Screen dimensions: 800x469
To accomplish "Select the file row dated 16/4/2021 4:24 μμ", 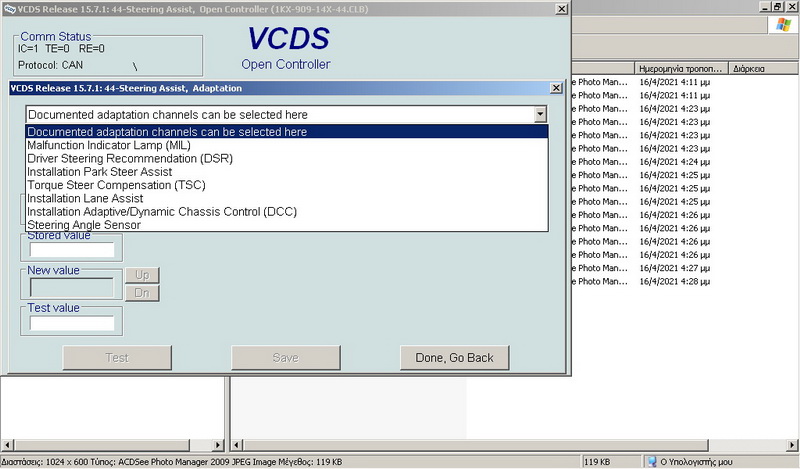I will 674,162.
